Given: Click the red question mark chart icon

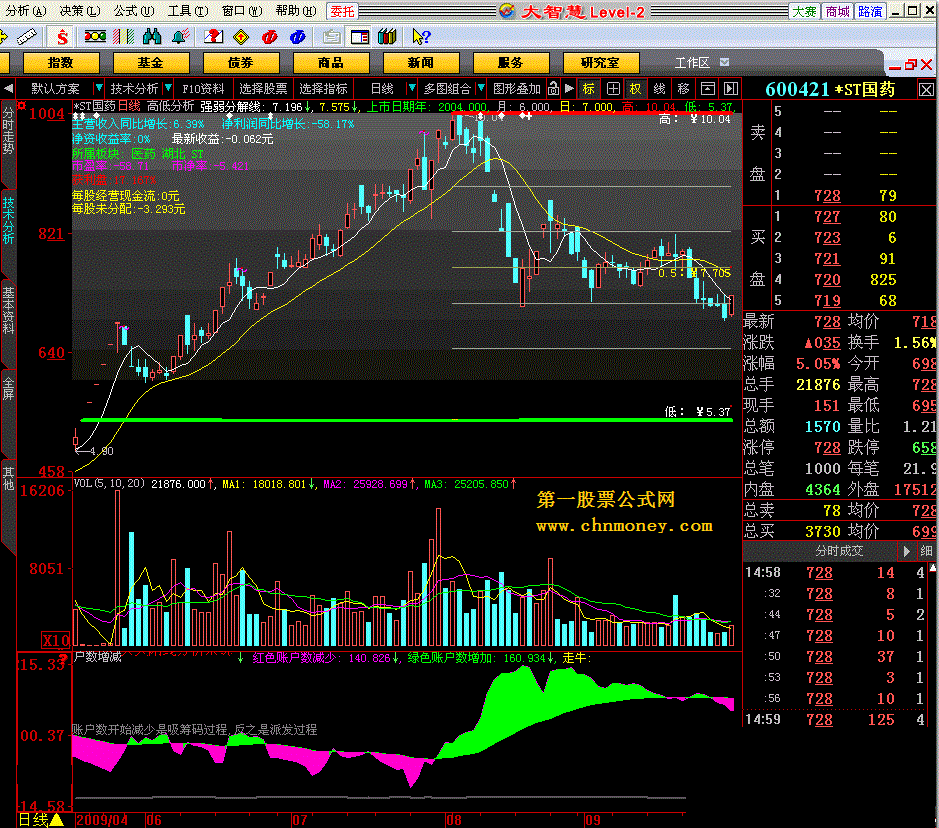Looking at the screenshot, I should pos(213,37).
